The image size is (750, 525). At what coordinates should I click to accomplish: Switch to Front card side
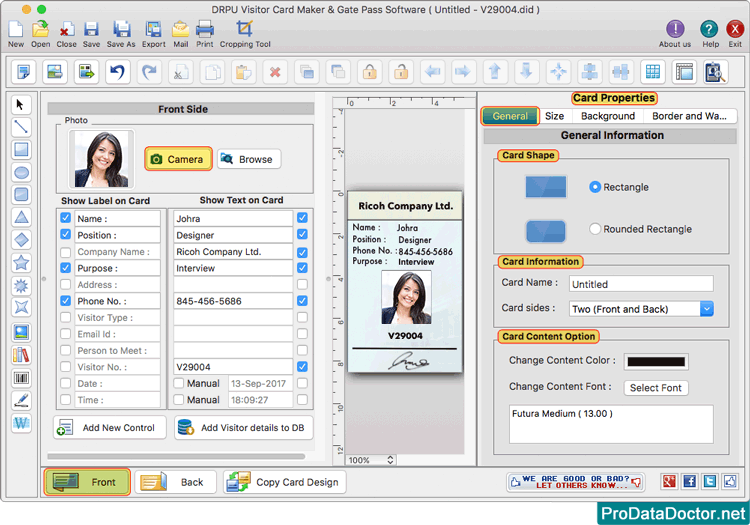coord(87,481)
